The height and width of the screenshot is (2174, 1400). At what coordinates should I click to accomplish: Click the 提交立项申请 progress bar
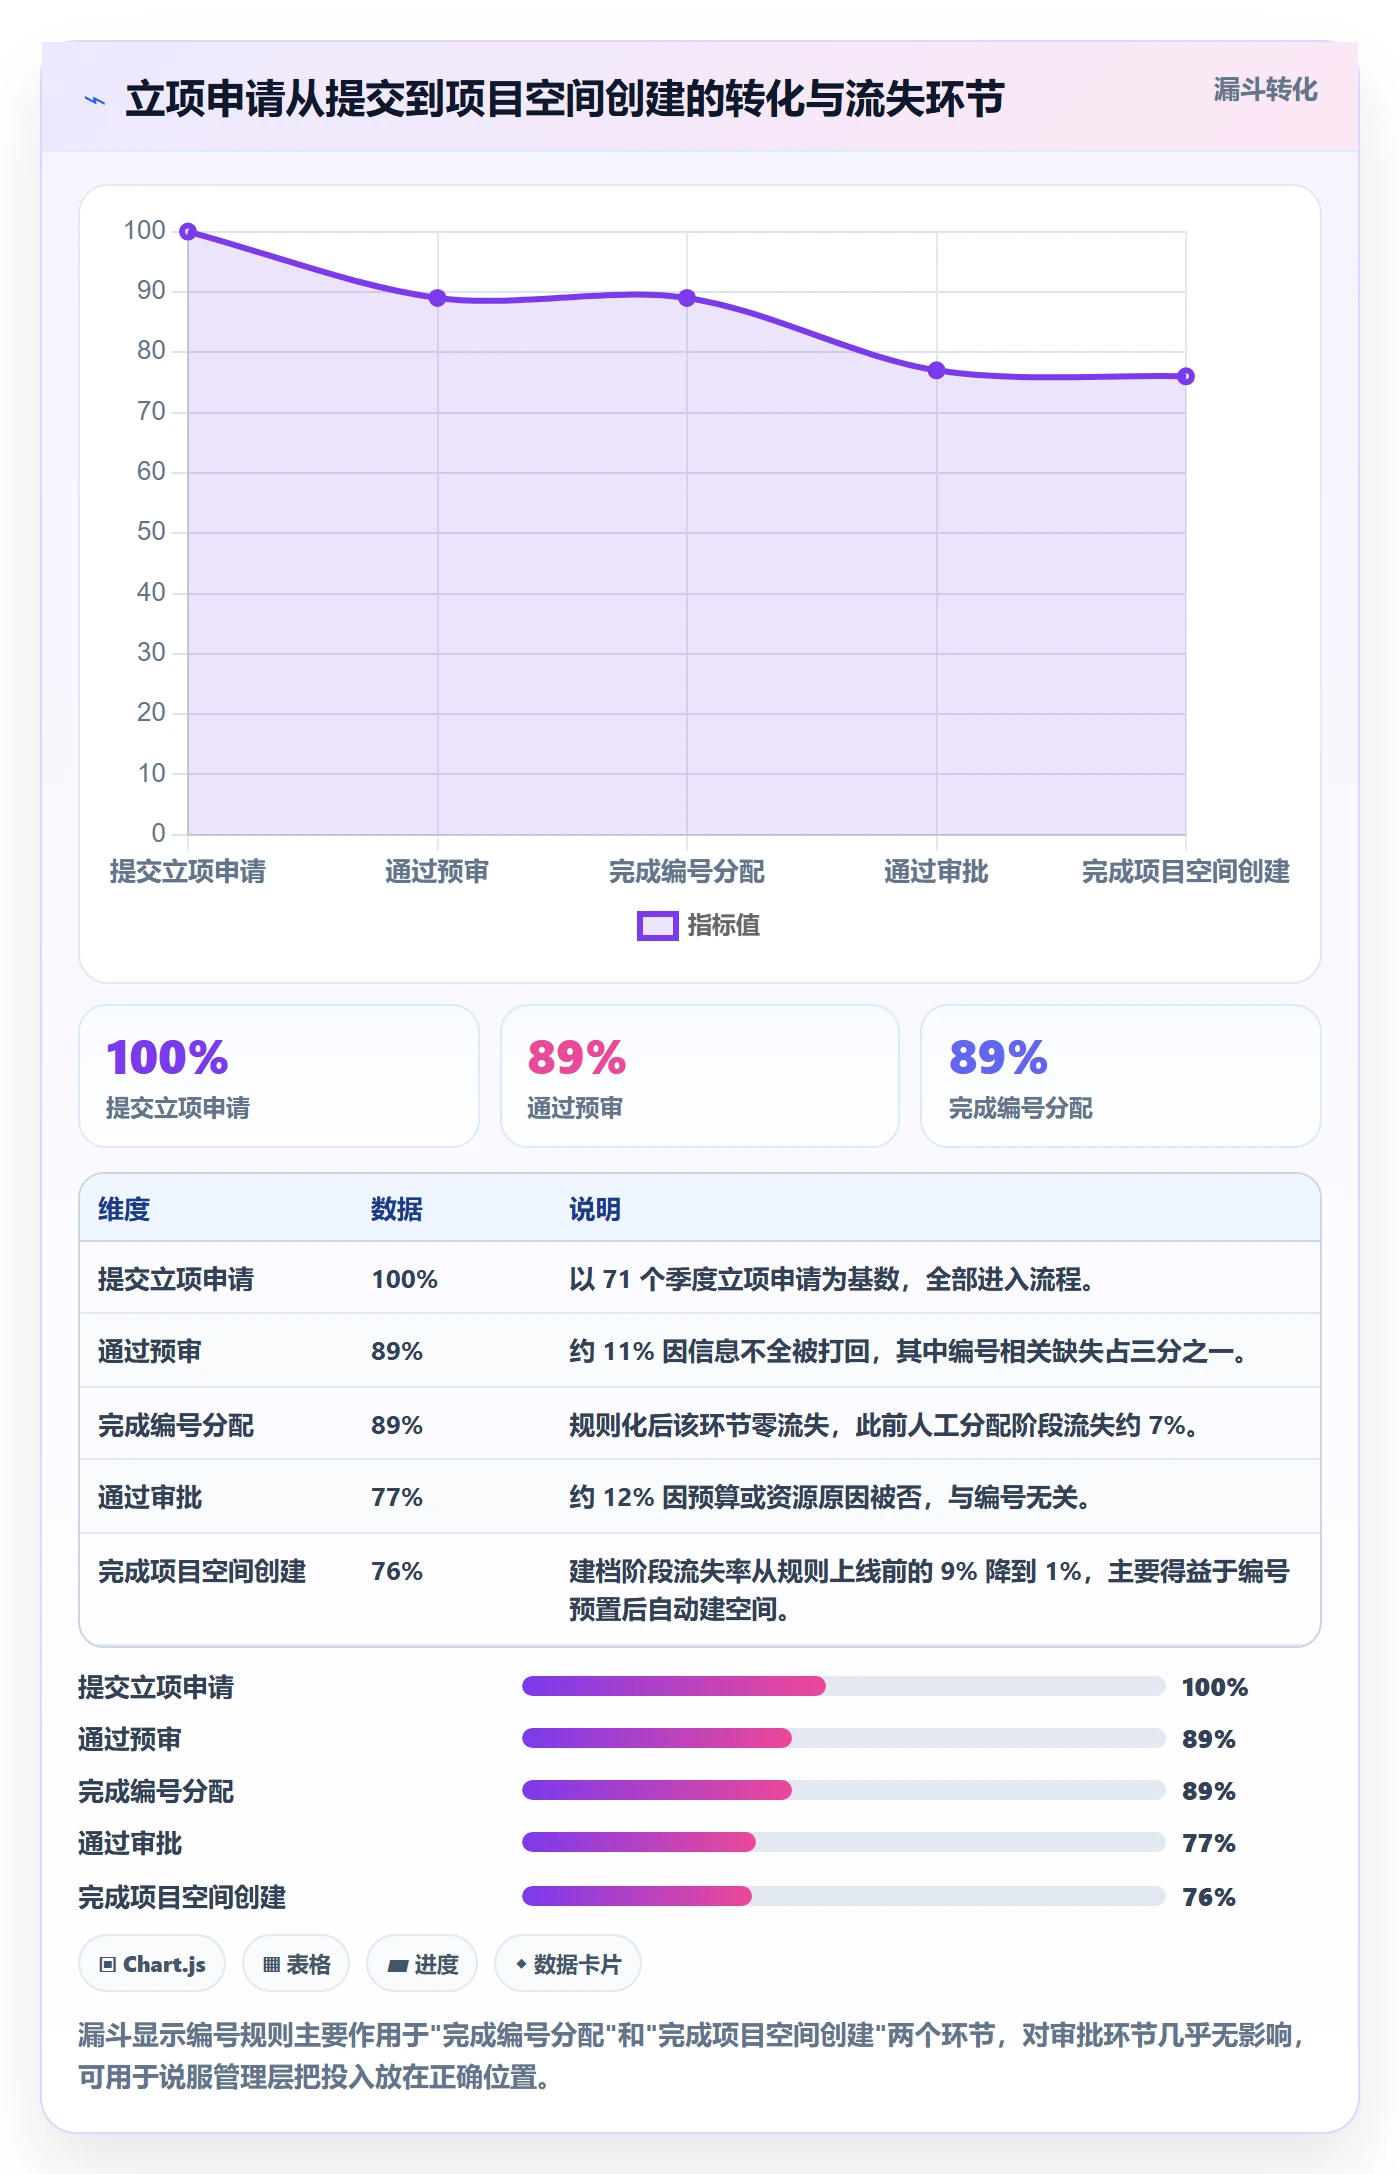pos(844,1686)
